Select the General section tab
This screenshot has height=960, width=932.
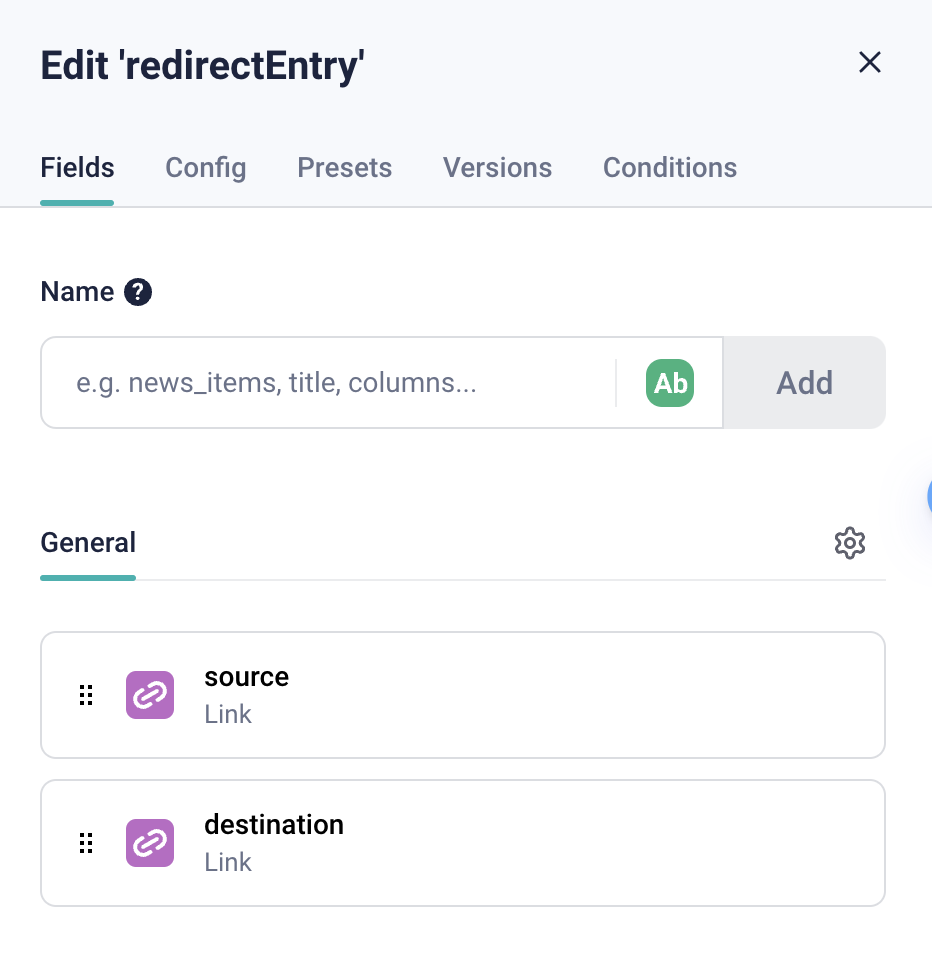pyautogui.click(x=88, y=542)
